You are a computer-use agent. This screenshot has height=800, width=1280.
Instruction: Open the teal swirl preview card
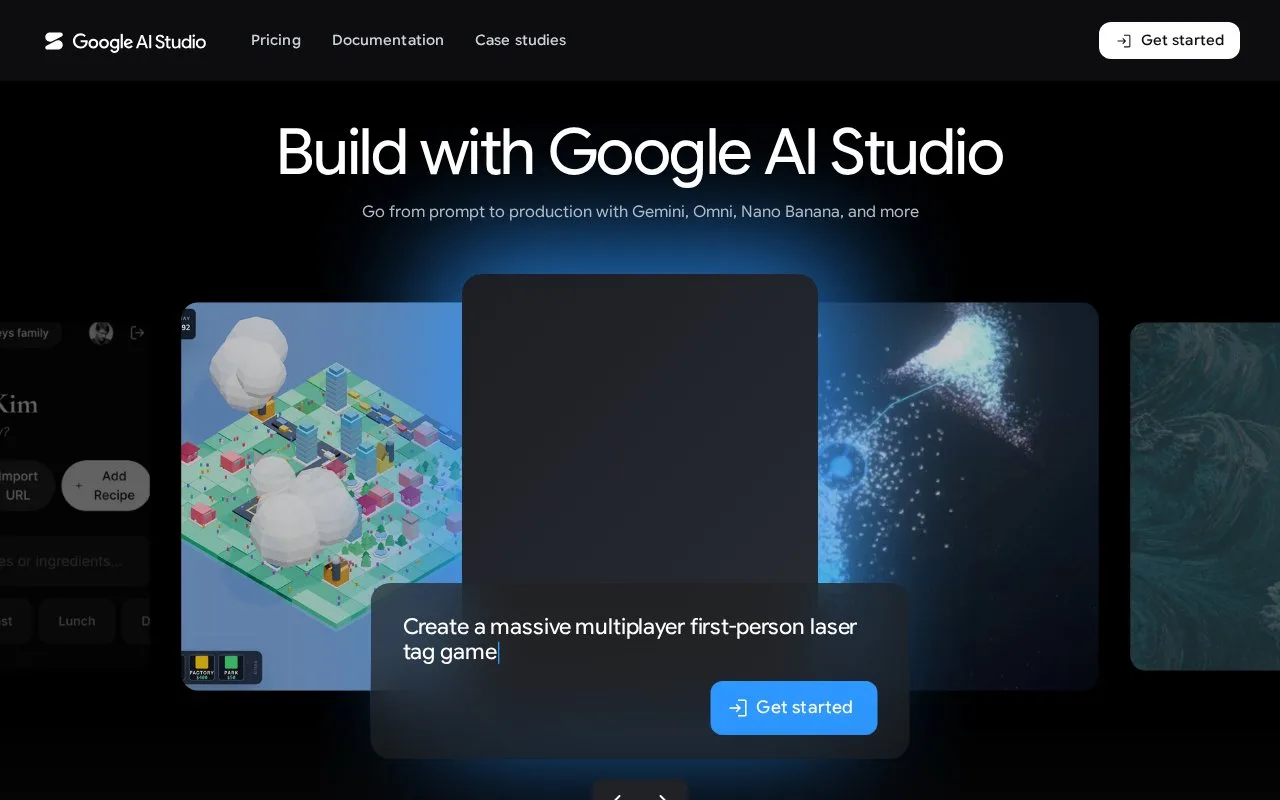[1205, 496]
